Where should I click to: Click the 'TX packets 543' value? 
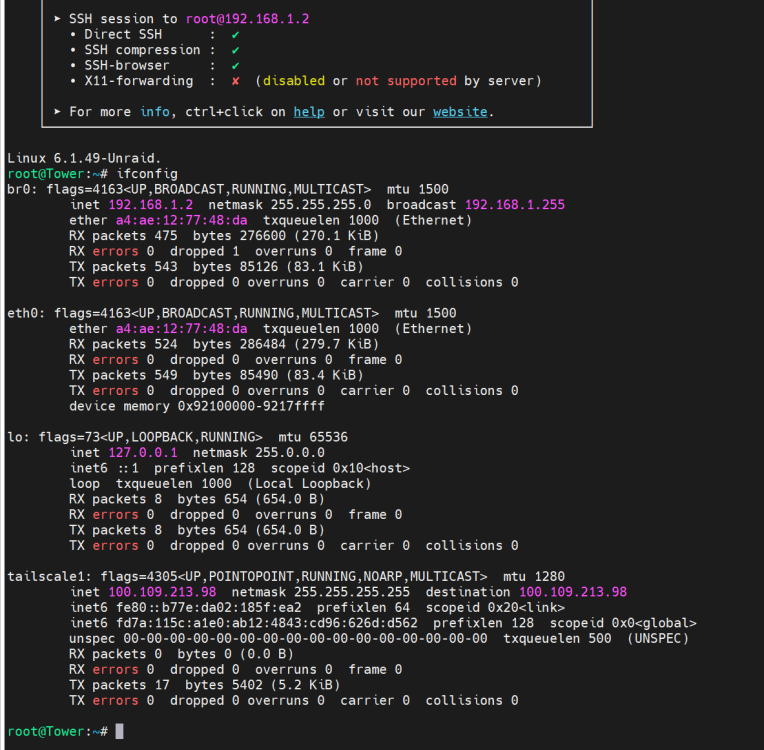click(123, 267)
